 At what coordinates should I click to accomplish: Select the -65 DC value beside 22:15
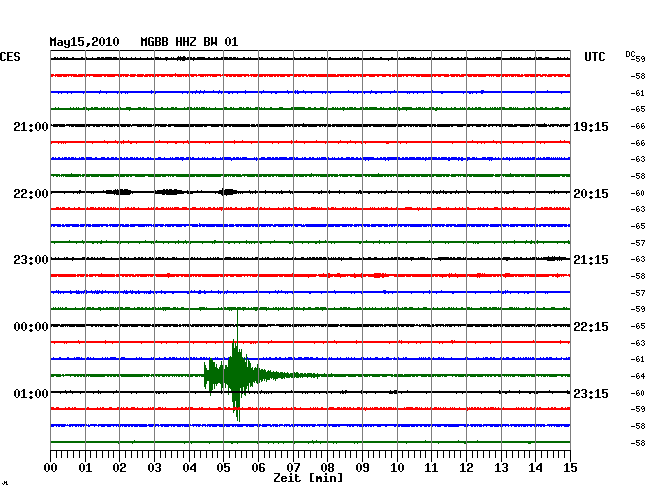click(x=638, y=326)
